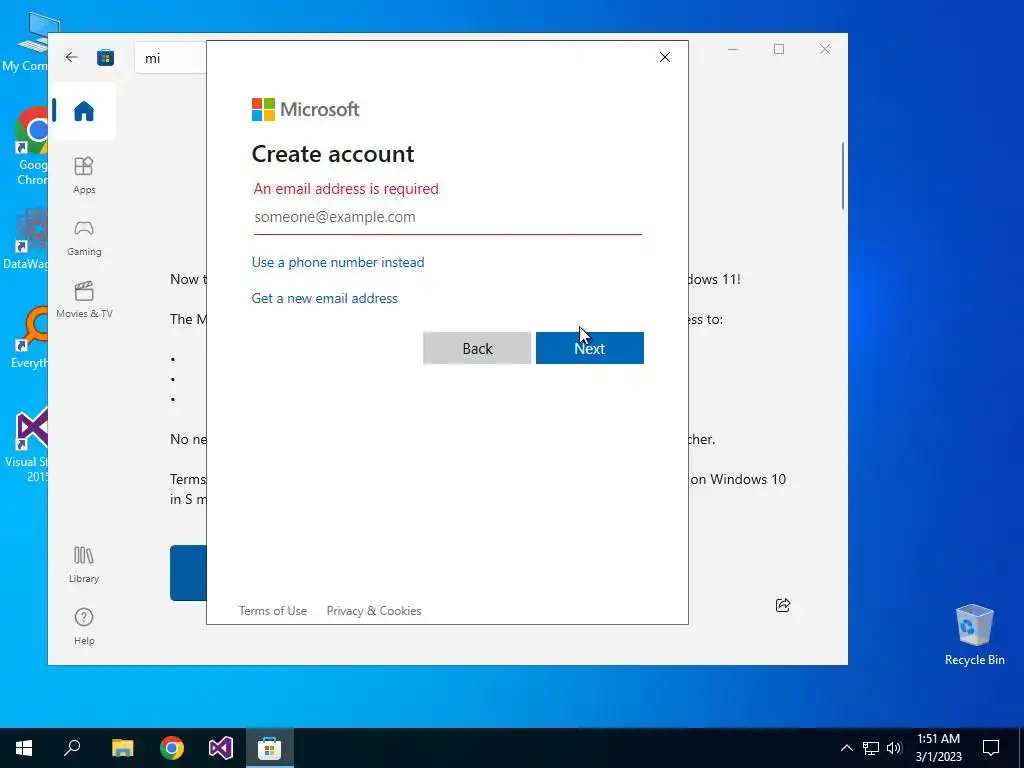Open Library in Store sidebar
Image resolution: width=1024 pixels, height=768 pixels.
tap(84, 565)
